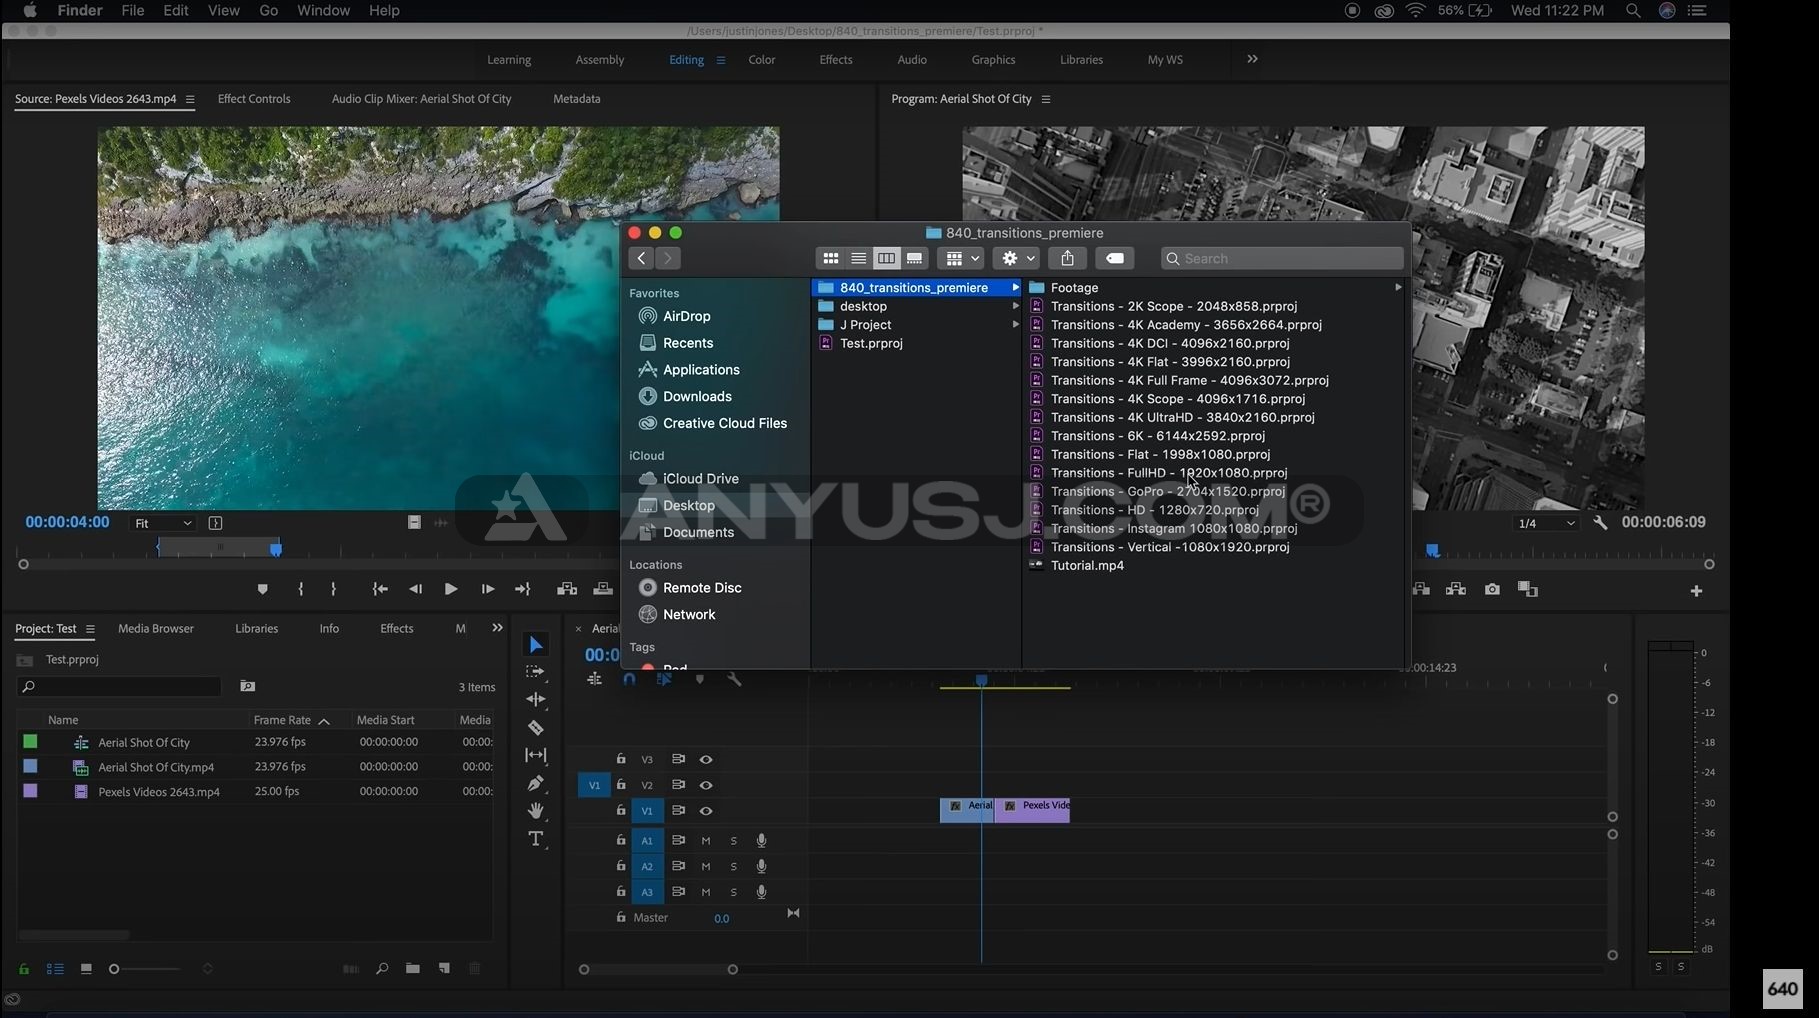Viewport: 1819px width, 1018px height.
Task: Select the Slip tool
Action: coord(536,755)
